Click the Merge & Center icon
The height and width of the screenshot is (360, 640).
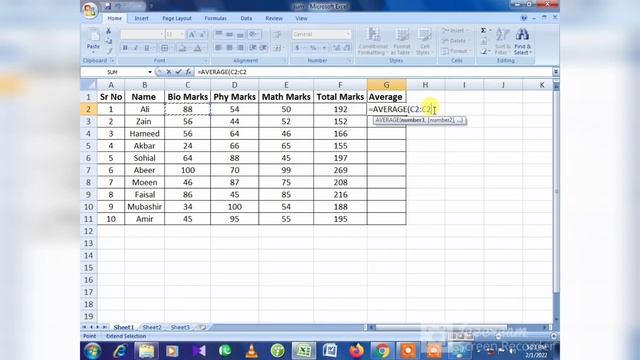coord(277,48)
